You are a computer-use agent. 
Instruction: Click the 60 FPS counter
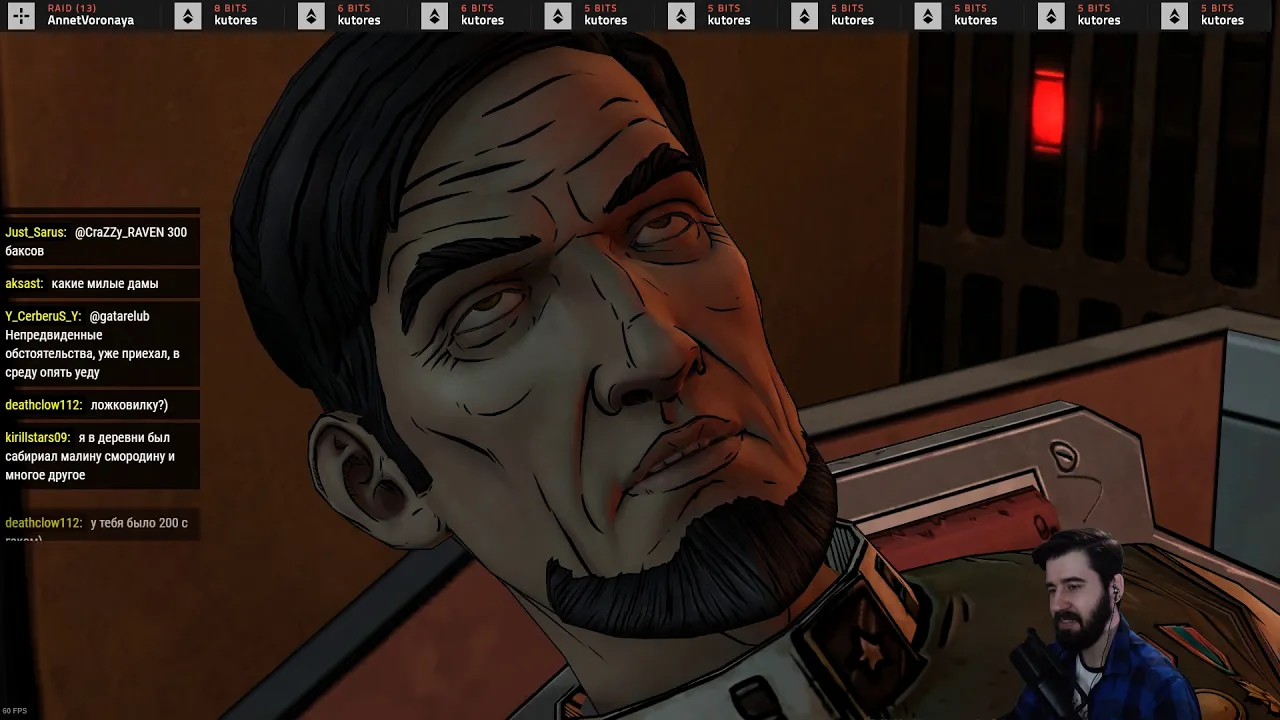tap(15, 711)
